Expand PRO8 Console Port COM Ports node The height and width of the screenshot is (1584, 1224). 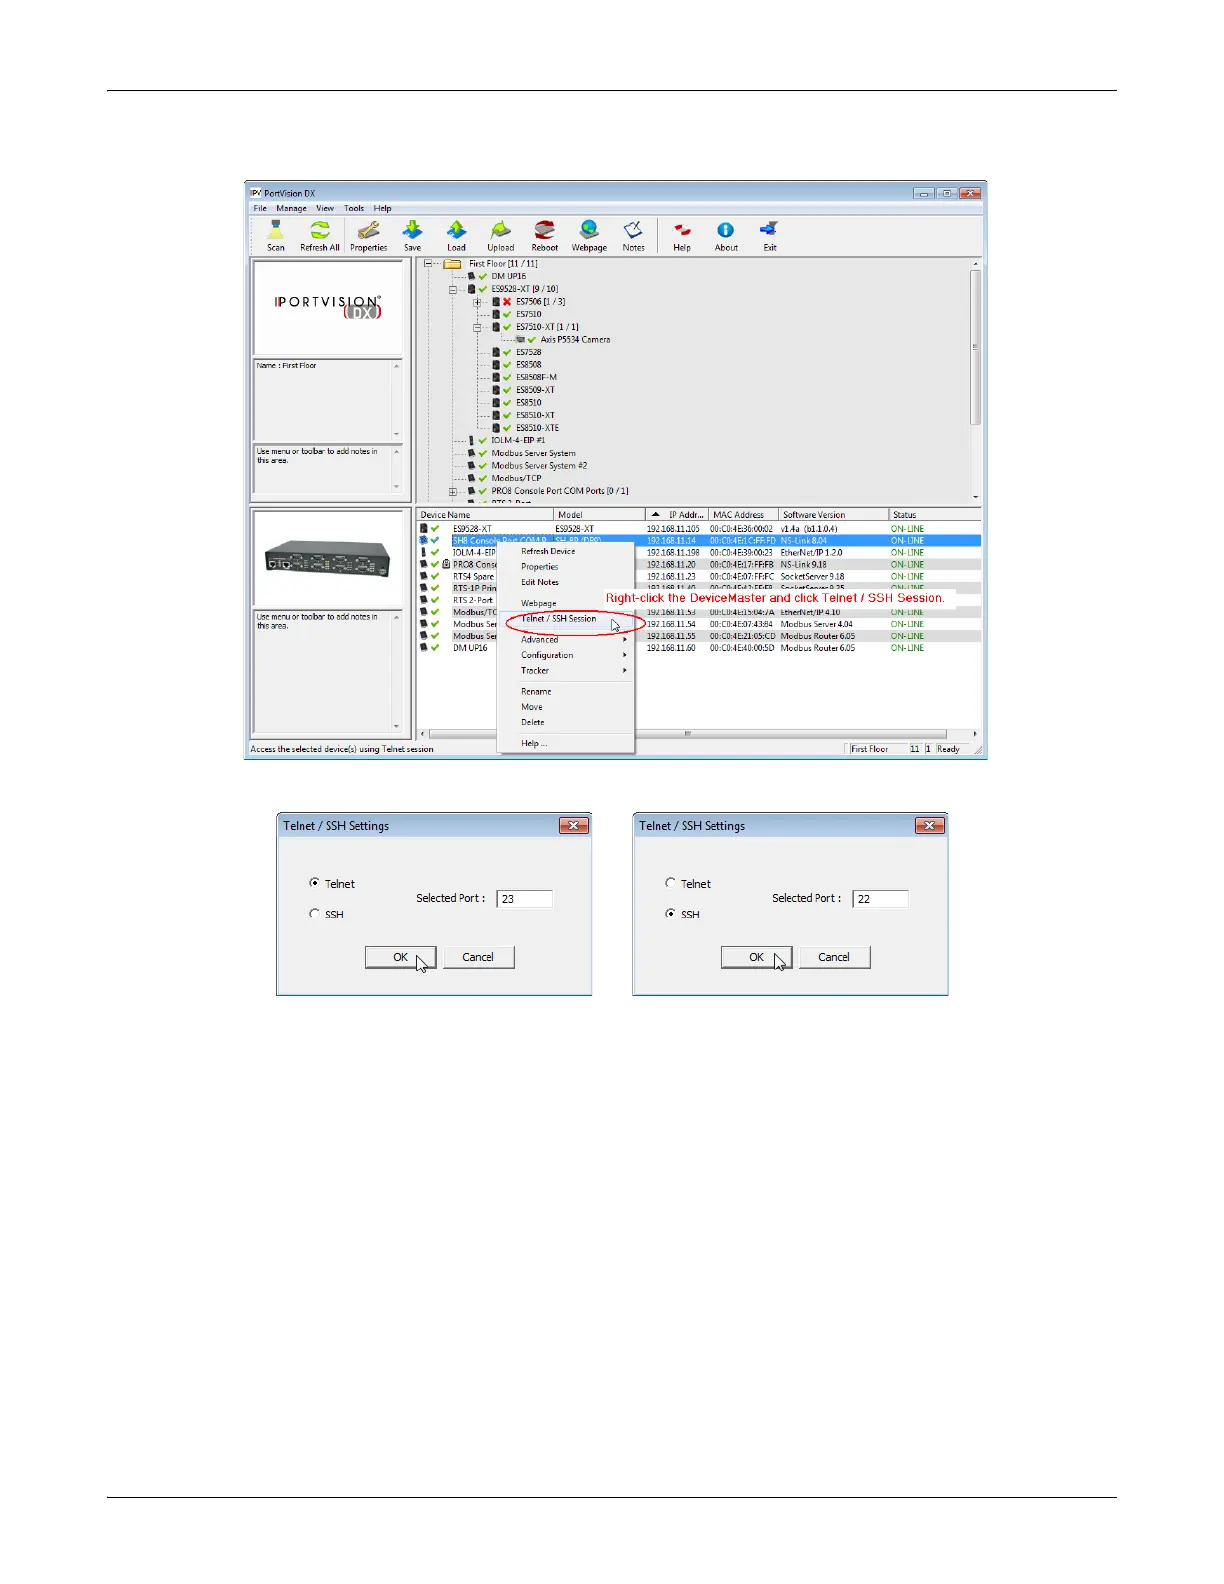453,491
